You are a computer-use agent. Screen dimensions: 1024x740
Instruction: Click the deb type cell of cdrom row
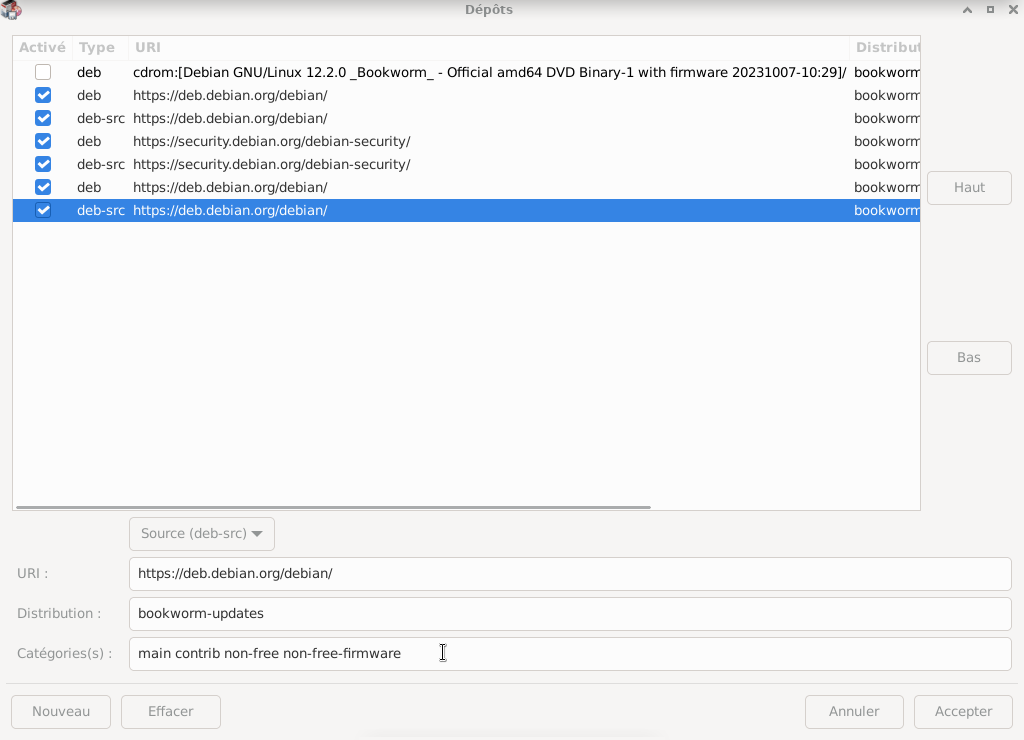pyautogui.click(x=89, y=72)
